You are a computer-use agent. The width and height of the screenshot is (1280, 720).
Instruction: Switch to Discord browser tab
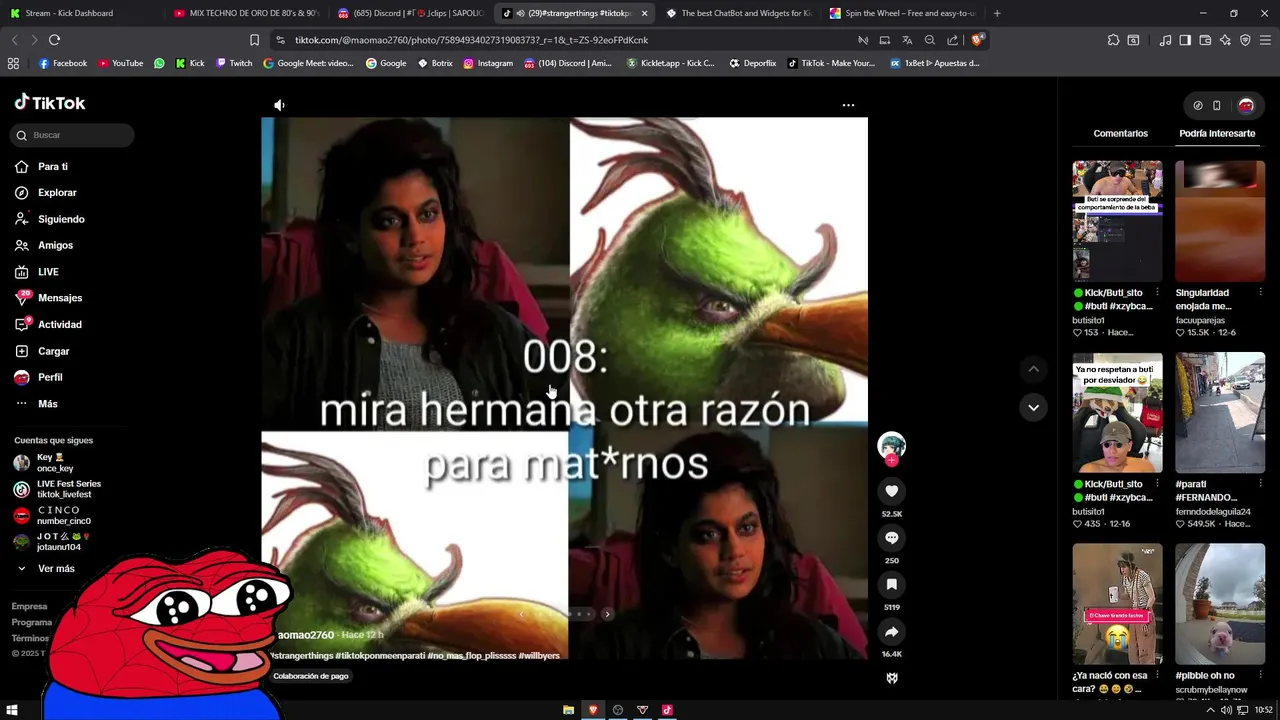(410, 13)
